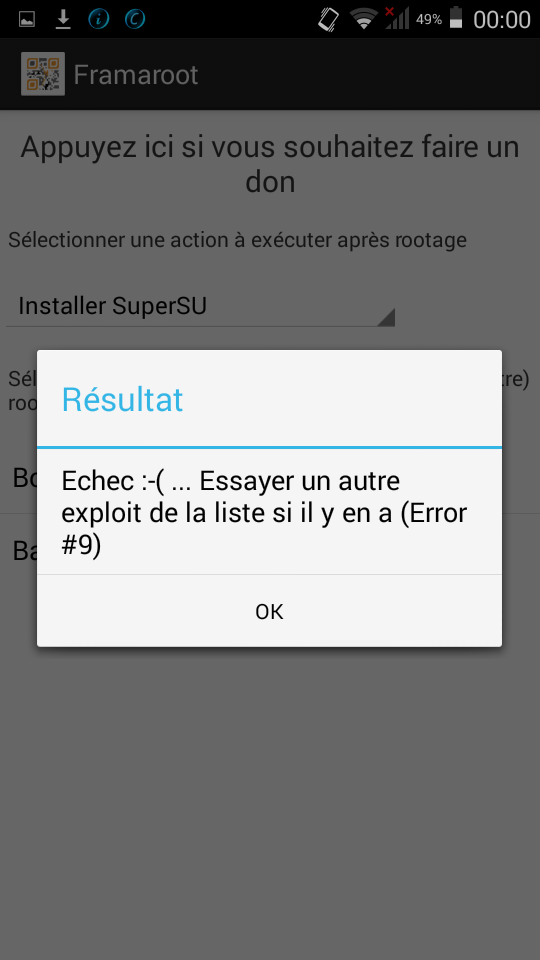540x960 pixels.
Task: Tap the Résultat dialog title
Action: pos(122,400)
